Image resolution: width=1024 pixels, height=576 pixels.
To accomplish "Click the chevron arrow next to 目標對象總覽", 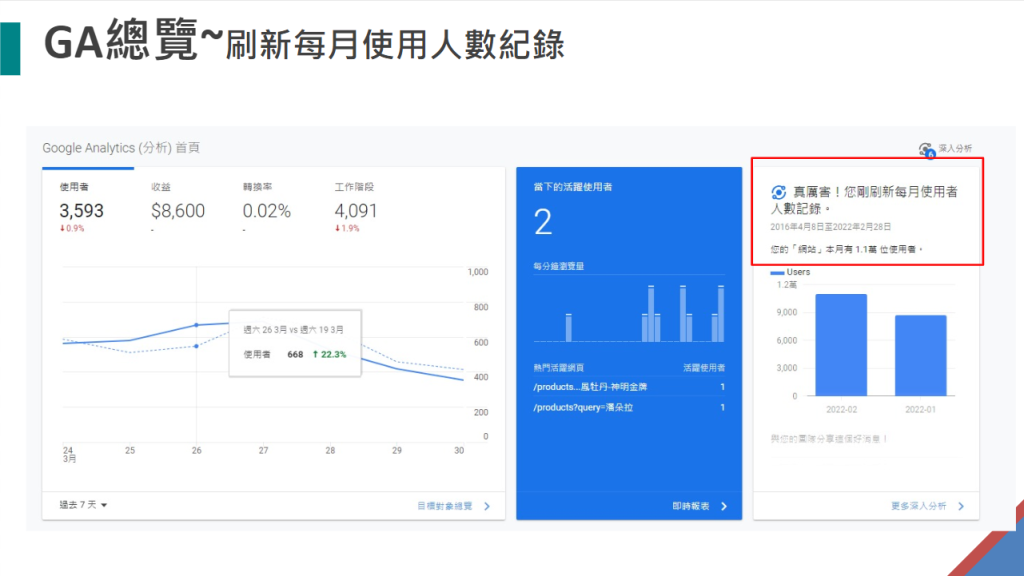I will pos(487,506).
